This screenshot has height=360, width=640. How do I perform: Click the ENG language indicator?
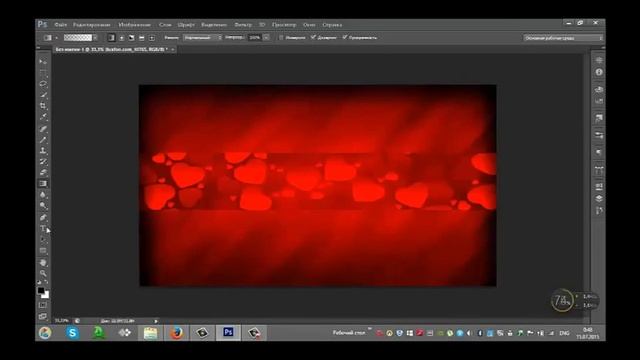(564, 333)
